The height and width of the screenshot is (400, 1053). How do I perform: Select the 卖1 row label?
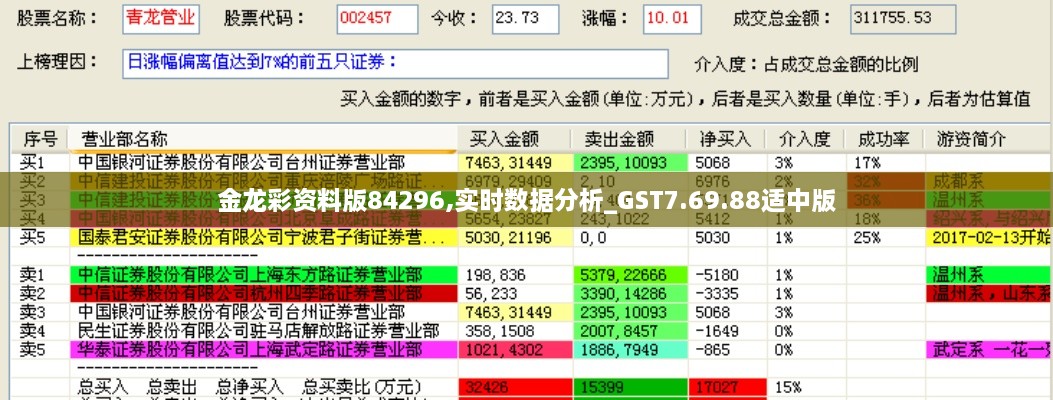(x=32, y=274)
